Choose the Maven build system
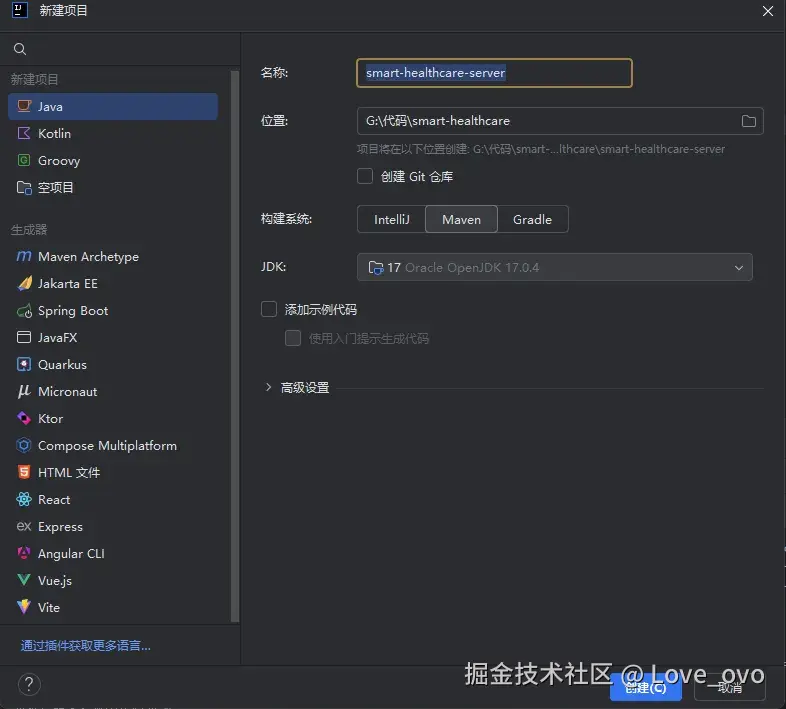 461,219
